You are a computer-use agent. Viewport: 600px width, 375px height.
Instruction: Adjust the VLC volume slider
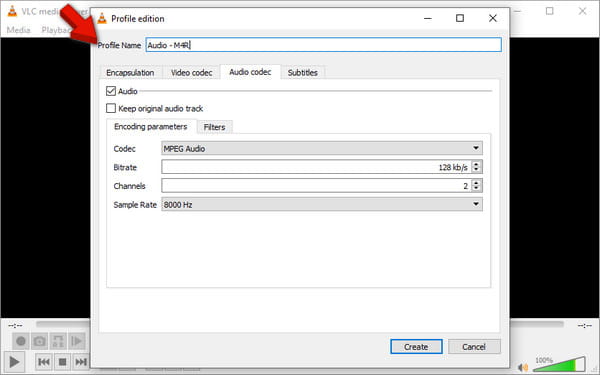pos(559,365)
